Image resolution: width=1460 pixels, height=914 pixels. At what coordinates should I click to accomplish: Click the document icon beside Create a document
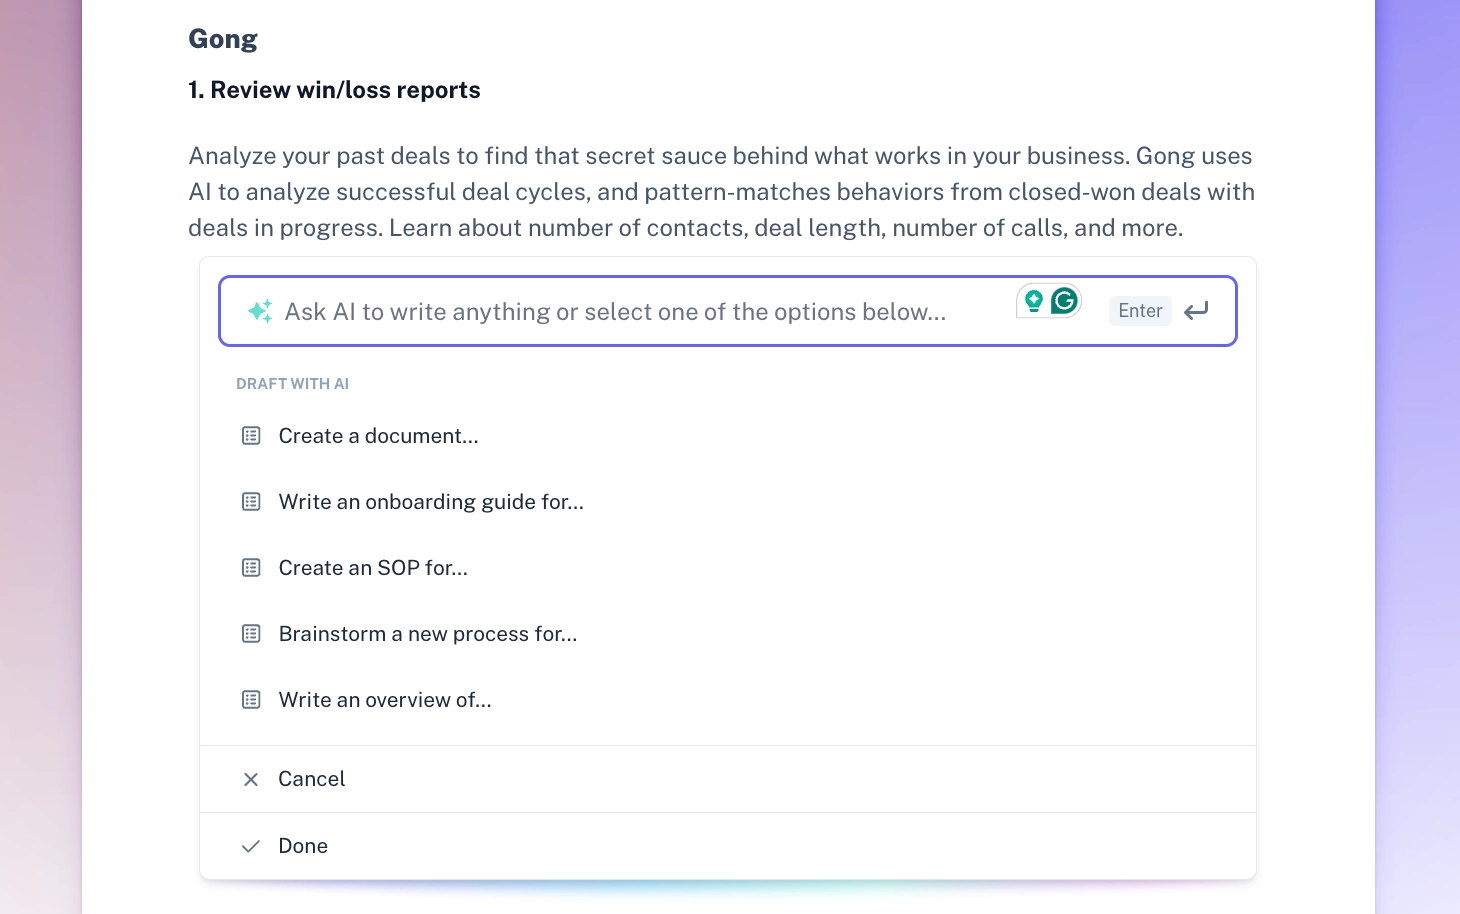251,435
